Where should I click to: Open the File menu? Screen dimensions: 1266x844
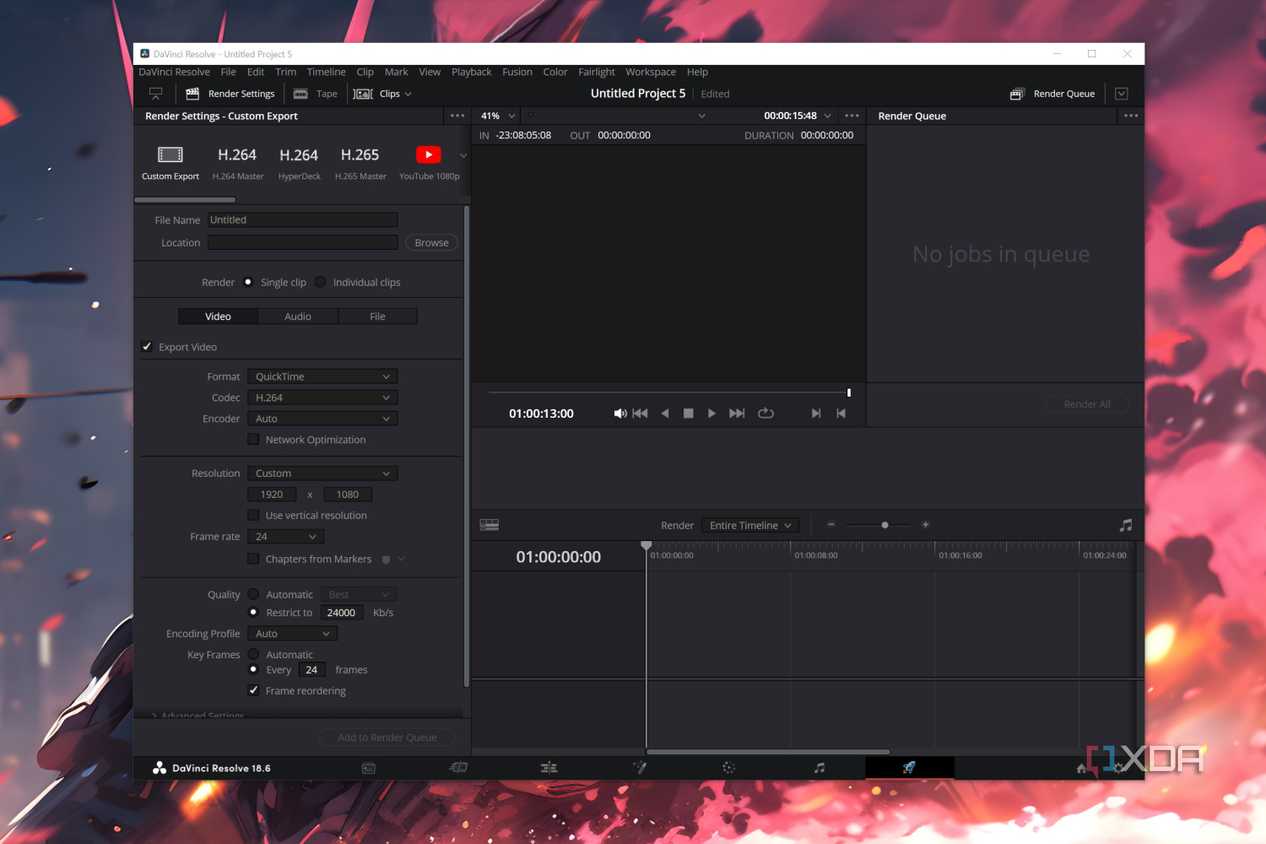coord(228,72)
